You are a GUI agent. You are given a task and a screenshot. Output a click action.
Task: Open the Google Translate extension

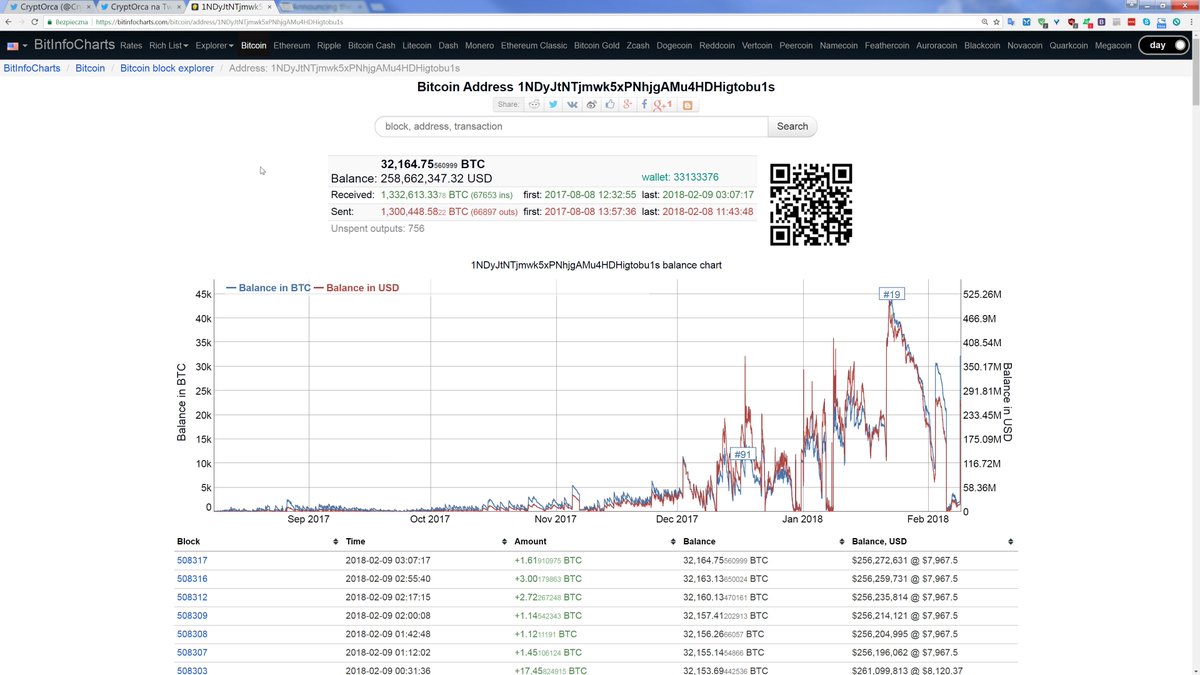pyautogui.click(x=1011, y=21)
